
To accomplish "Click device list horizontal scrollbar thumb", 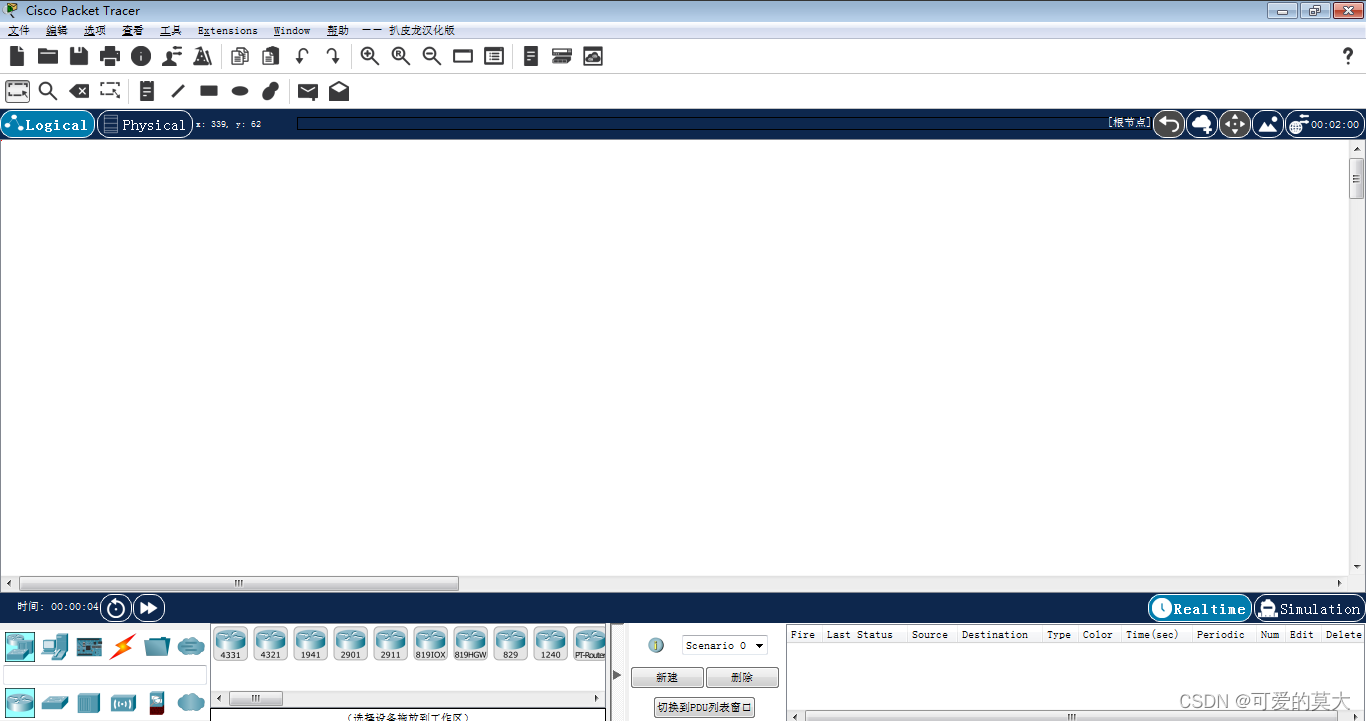I will (255, 699).
